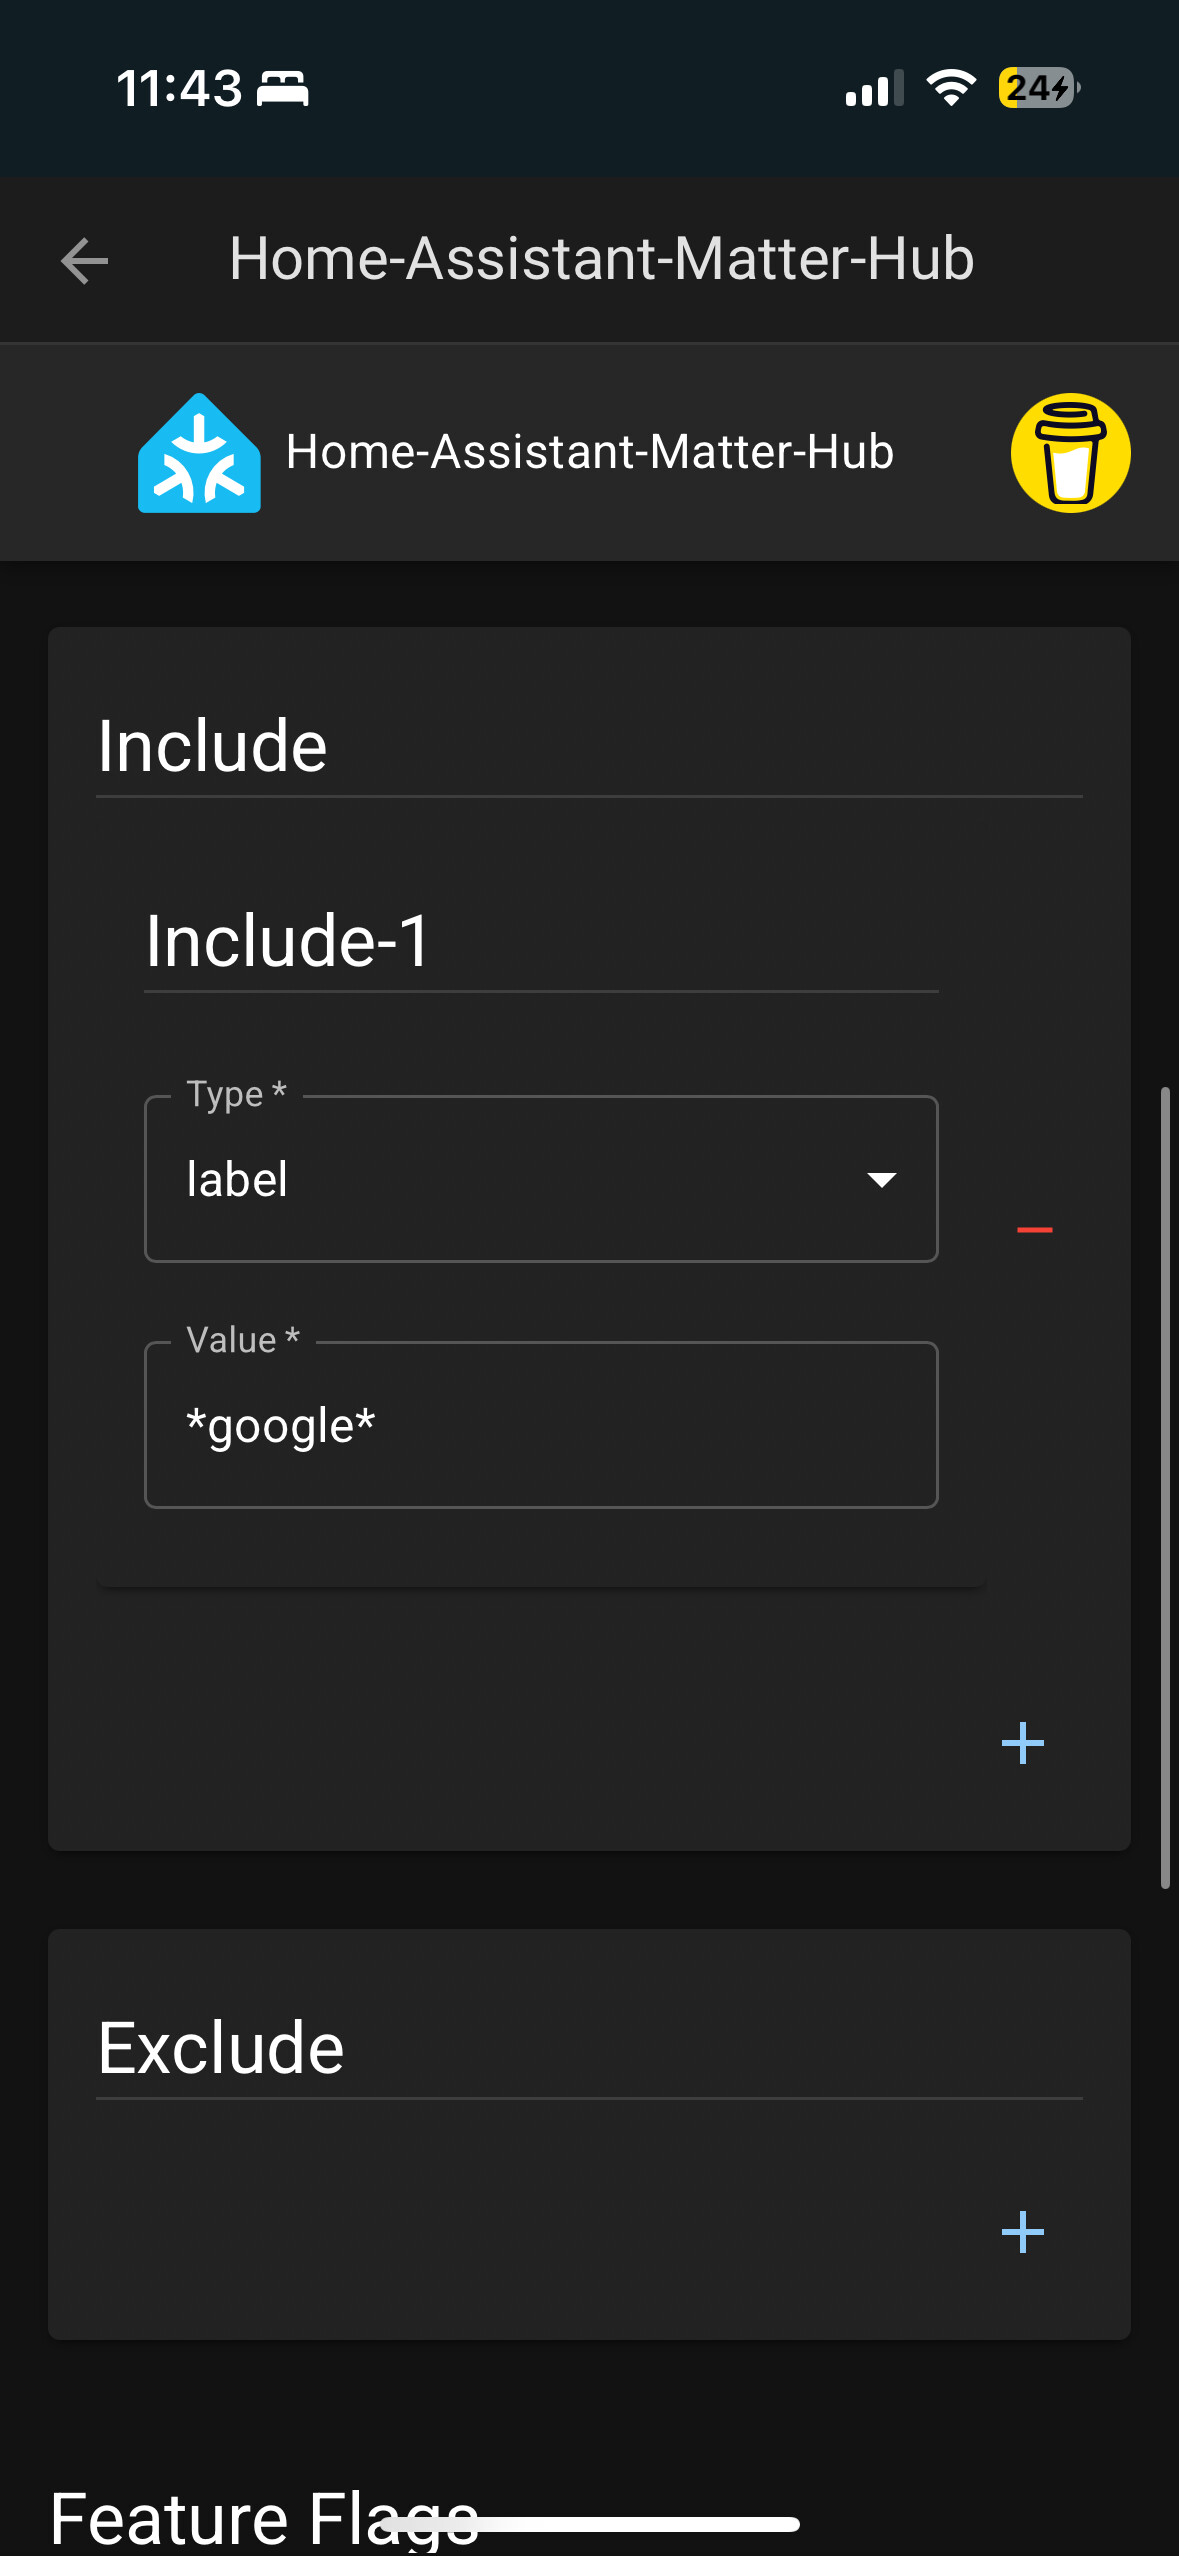The width and height of the screenshot is (1179, 2556).
Task: Tap the back arrow in header
Action: pyautogui.click(x=85, y=261)
